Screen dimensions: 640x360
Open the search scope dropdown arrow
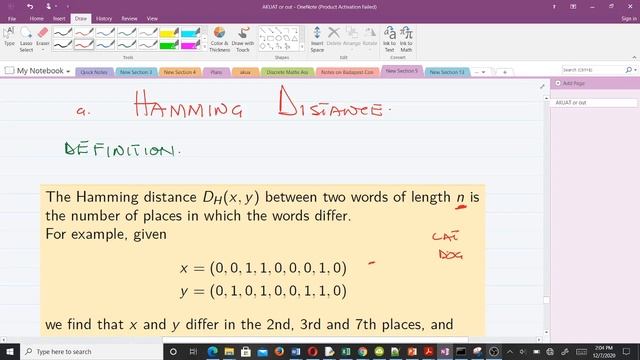[x=635, y=70]
